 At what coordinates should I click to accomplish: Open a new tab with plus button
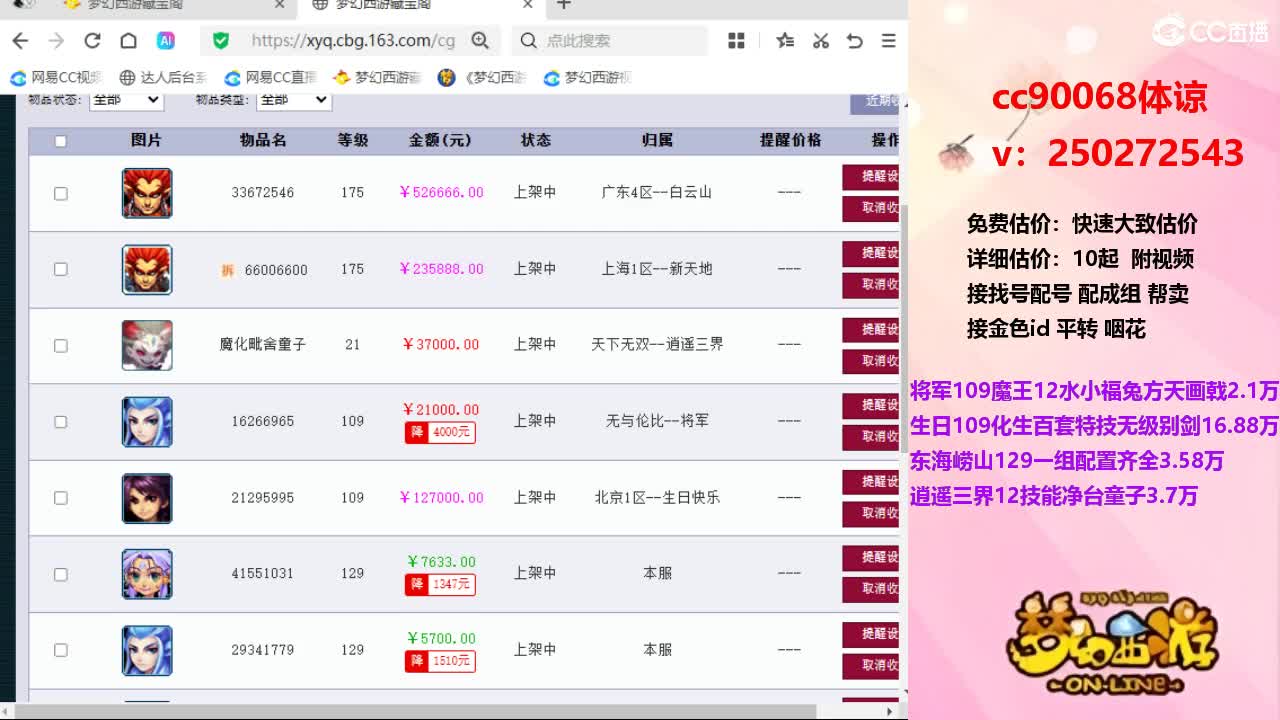[564, 5]
